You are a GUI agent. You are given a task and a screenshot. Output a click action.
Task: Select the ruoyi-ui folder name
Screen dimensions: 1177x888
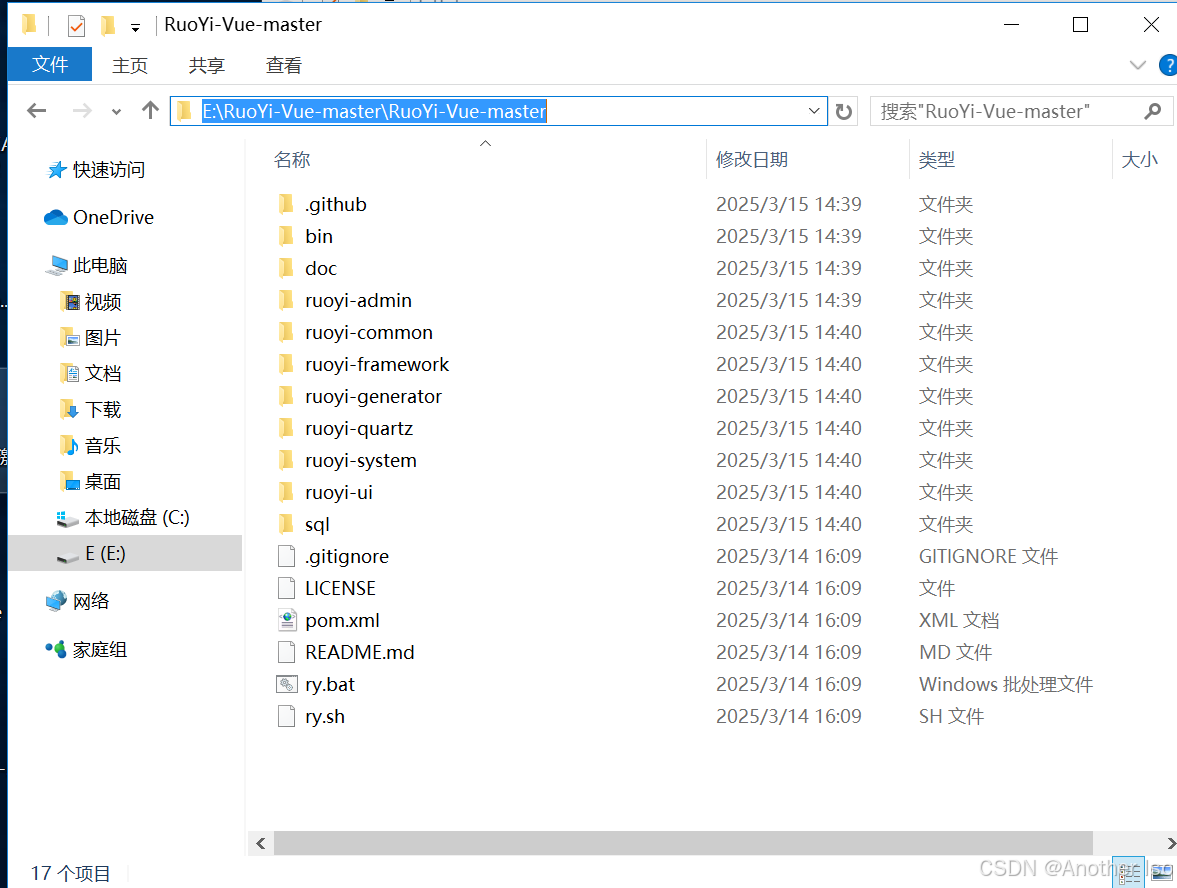tap(339, 492)
